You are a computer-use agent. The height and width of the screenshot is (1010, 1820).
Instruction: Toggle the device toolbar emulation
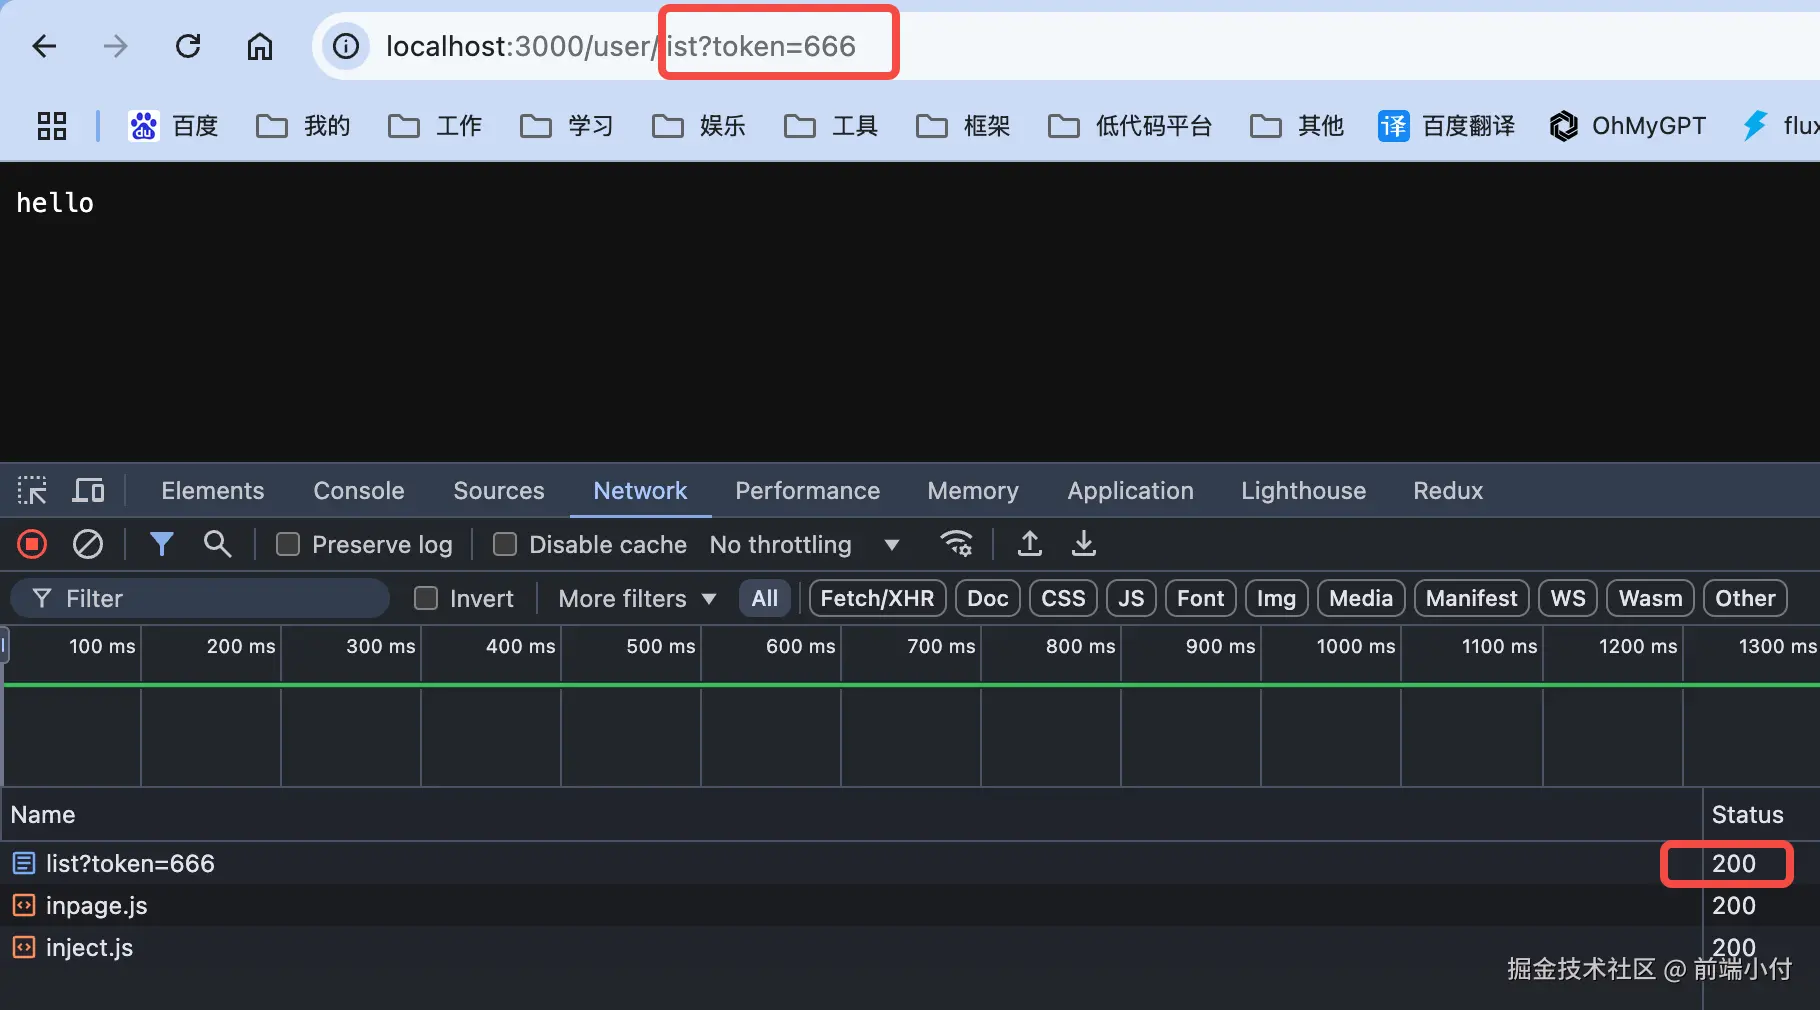click(88, 491)
